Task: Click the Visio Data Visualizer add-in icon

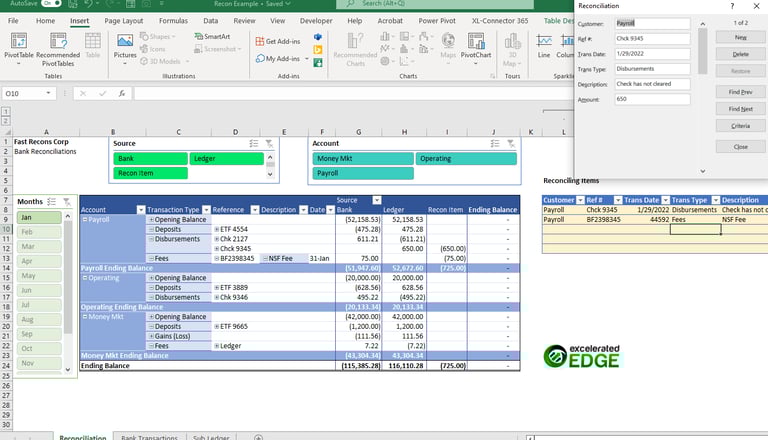Action: 318,37
